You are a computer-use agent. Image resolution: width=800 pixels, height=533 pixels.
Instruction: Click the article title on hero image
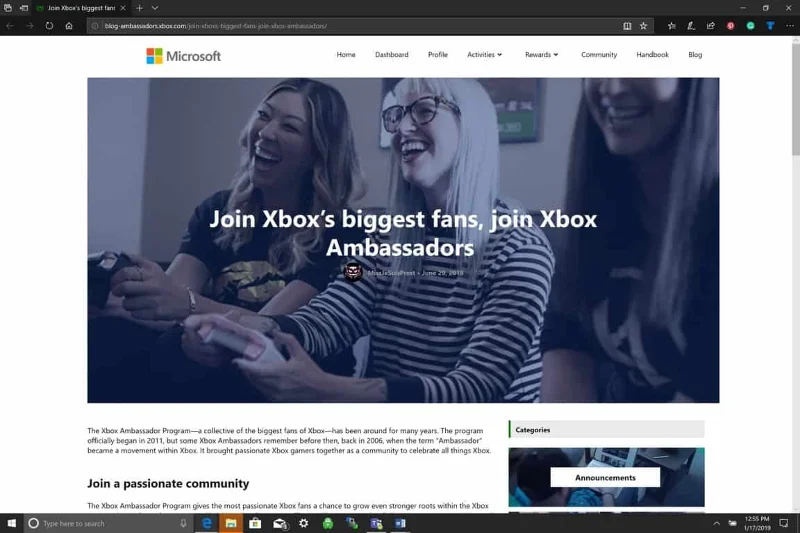pos(403,233)
